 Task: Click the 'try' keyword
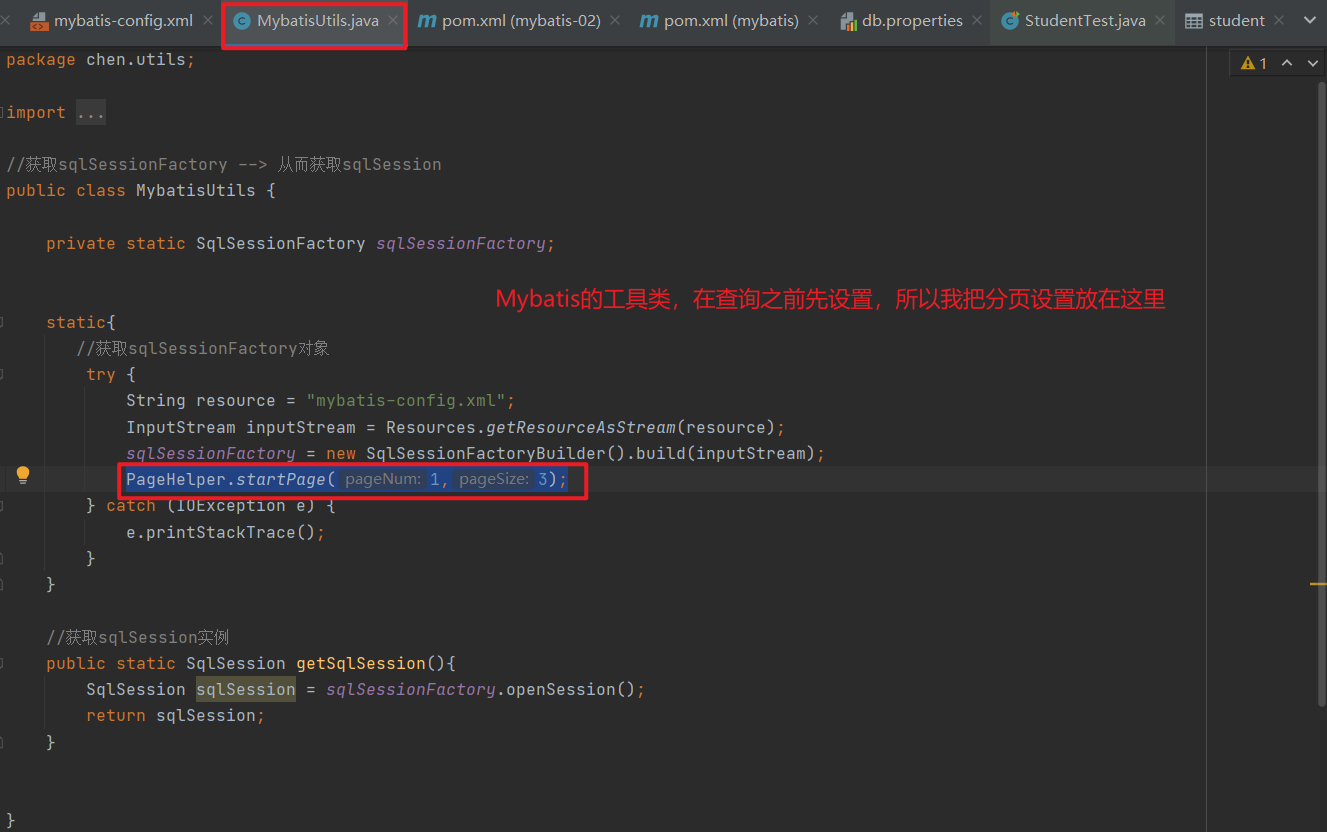(x=101, y=374)
